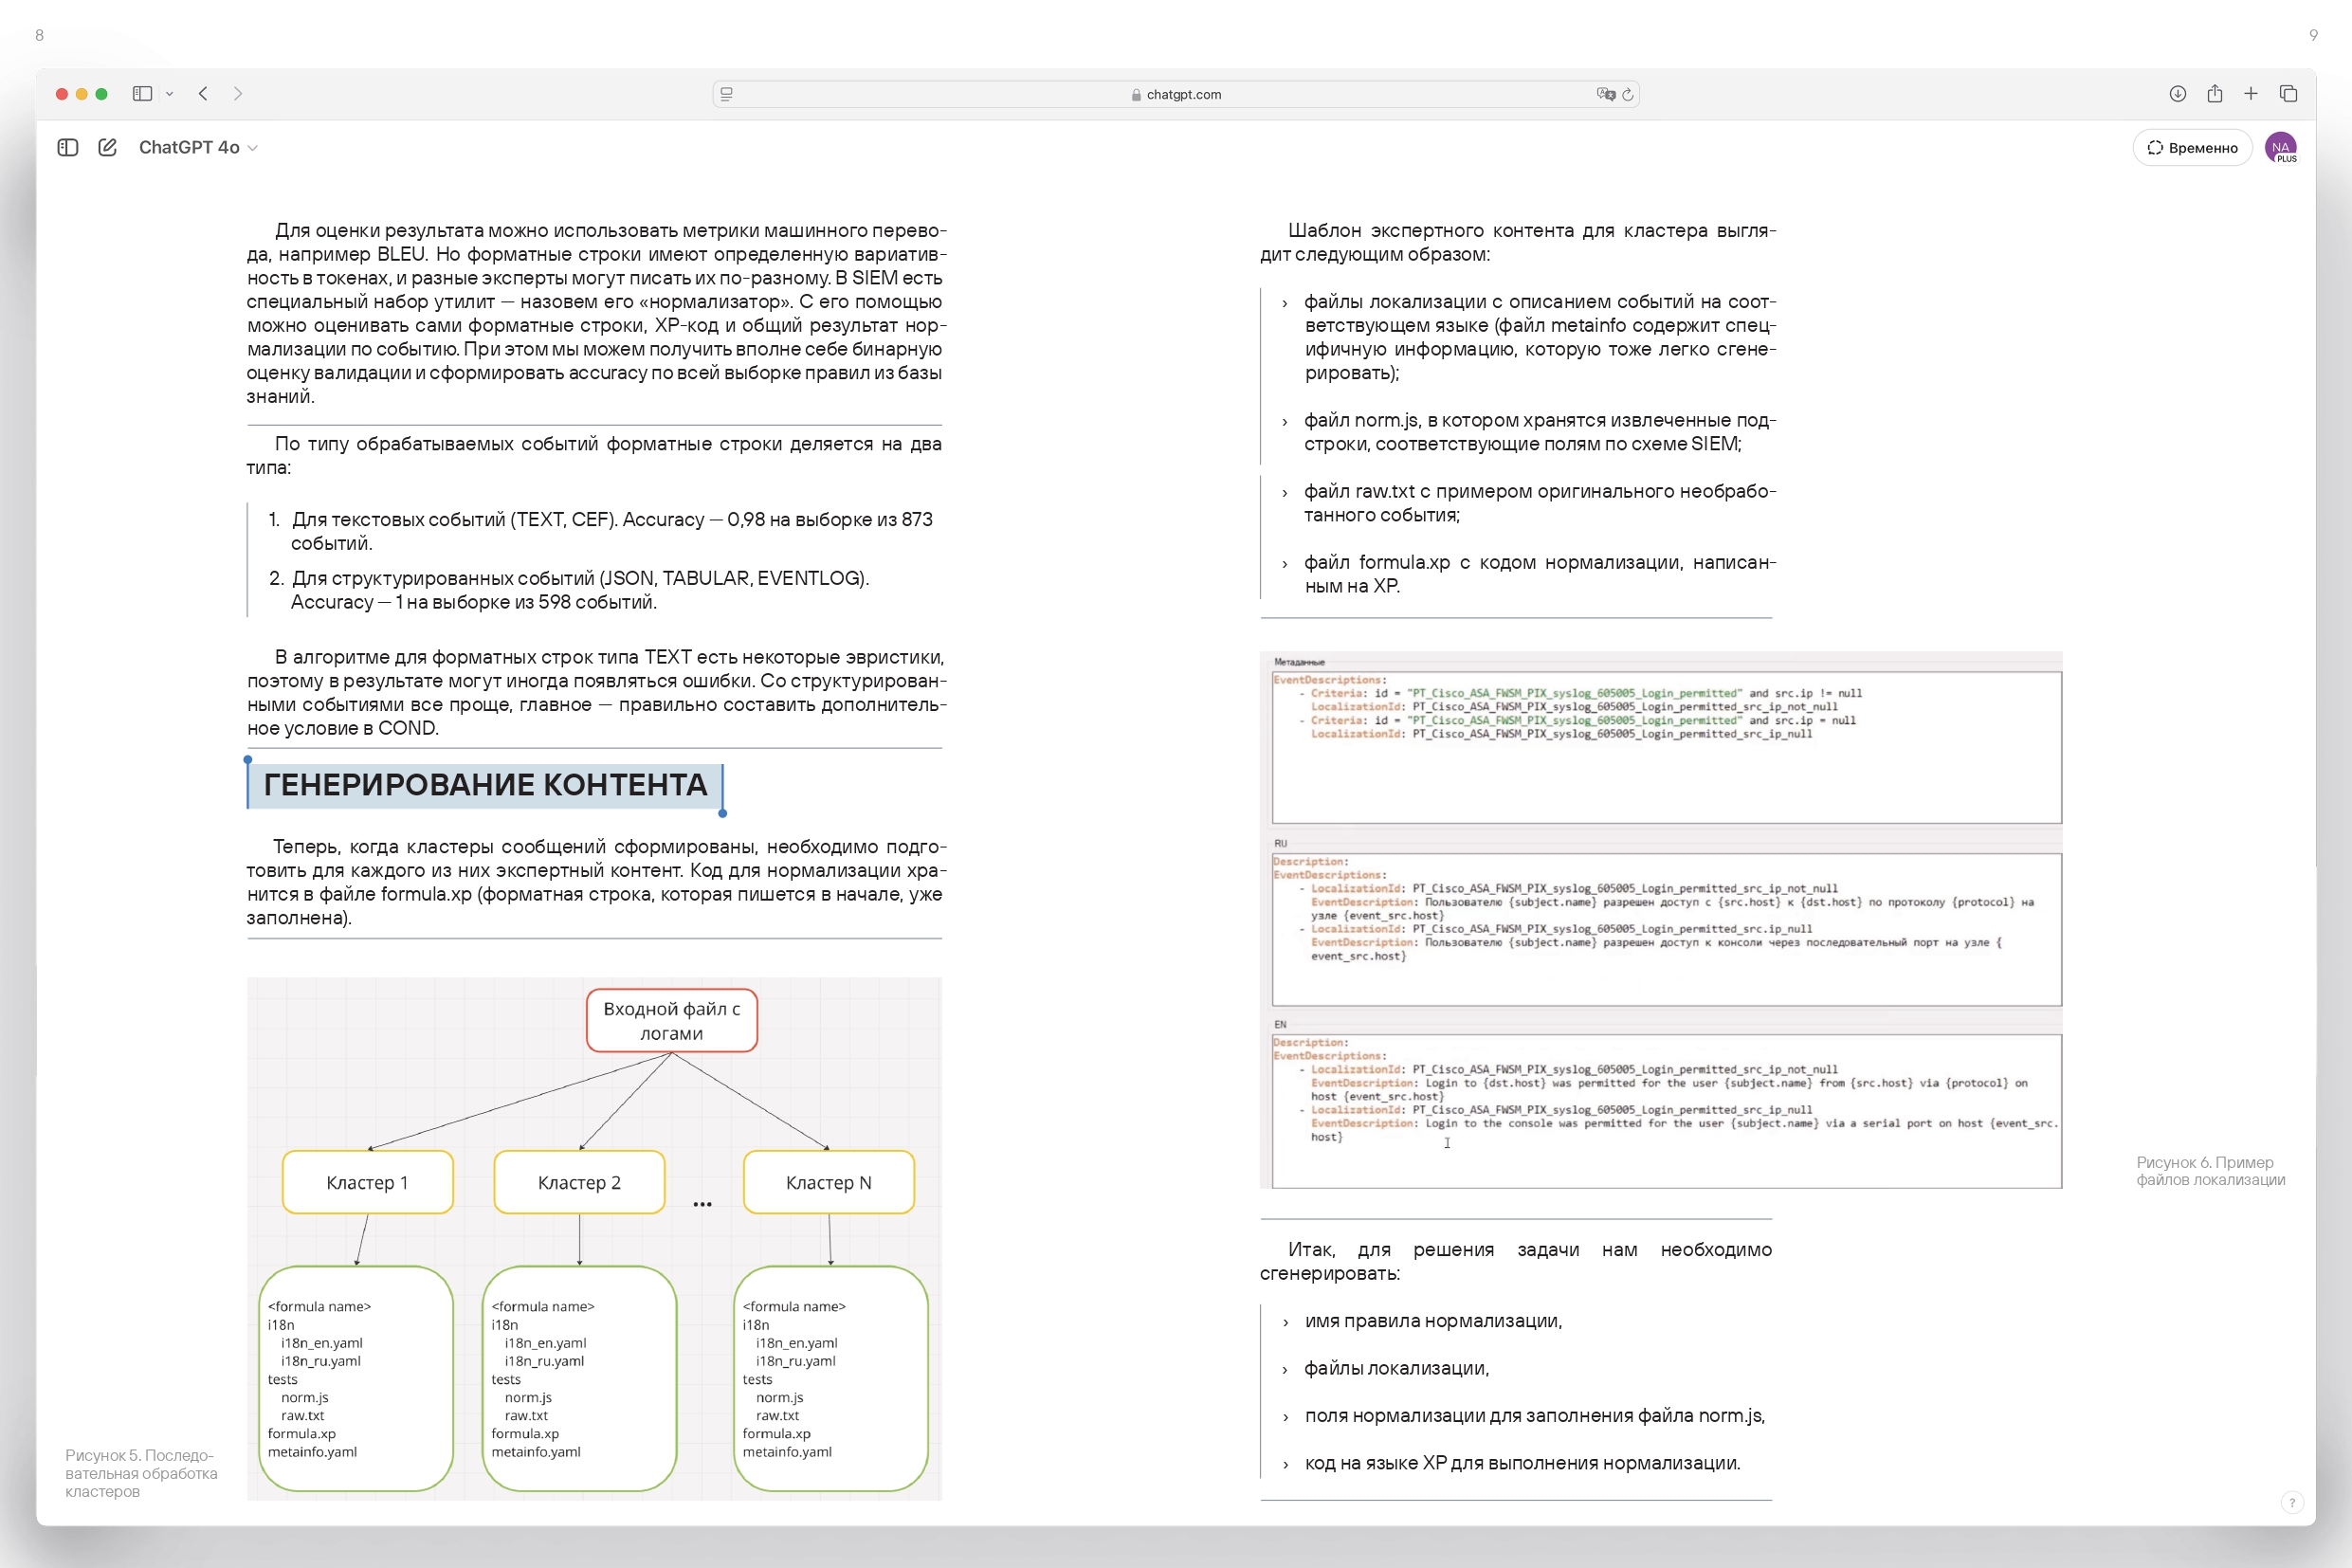This screenshot has height=1568, width=2352.
Task: Click the translate page icon
Action: 1605,94
